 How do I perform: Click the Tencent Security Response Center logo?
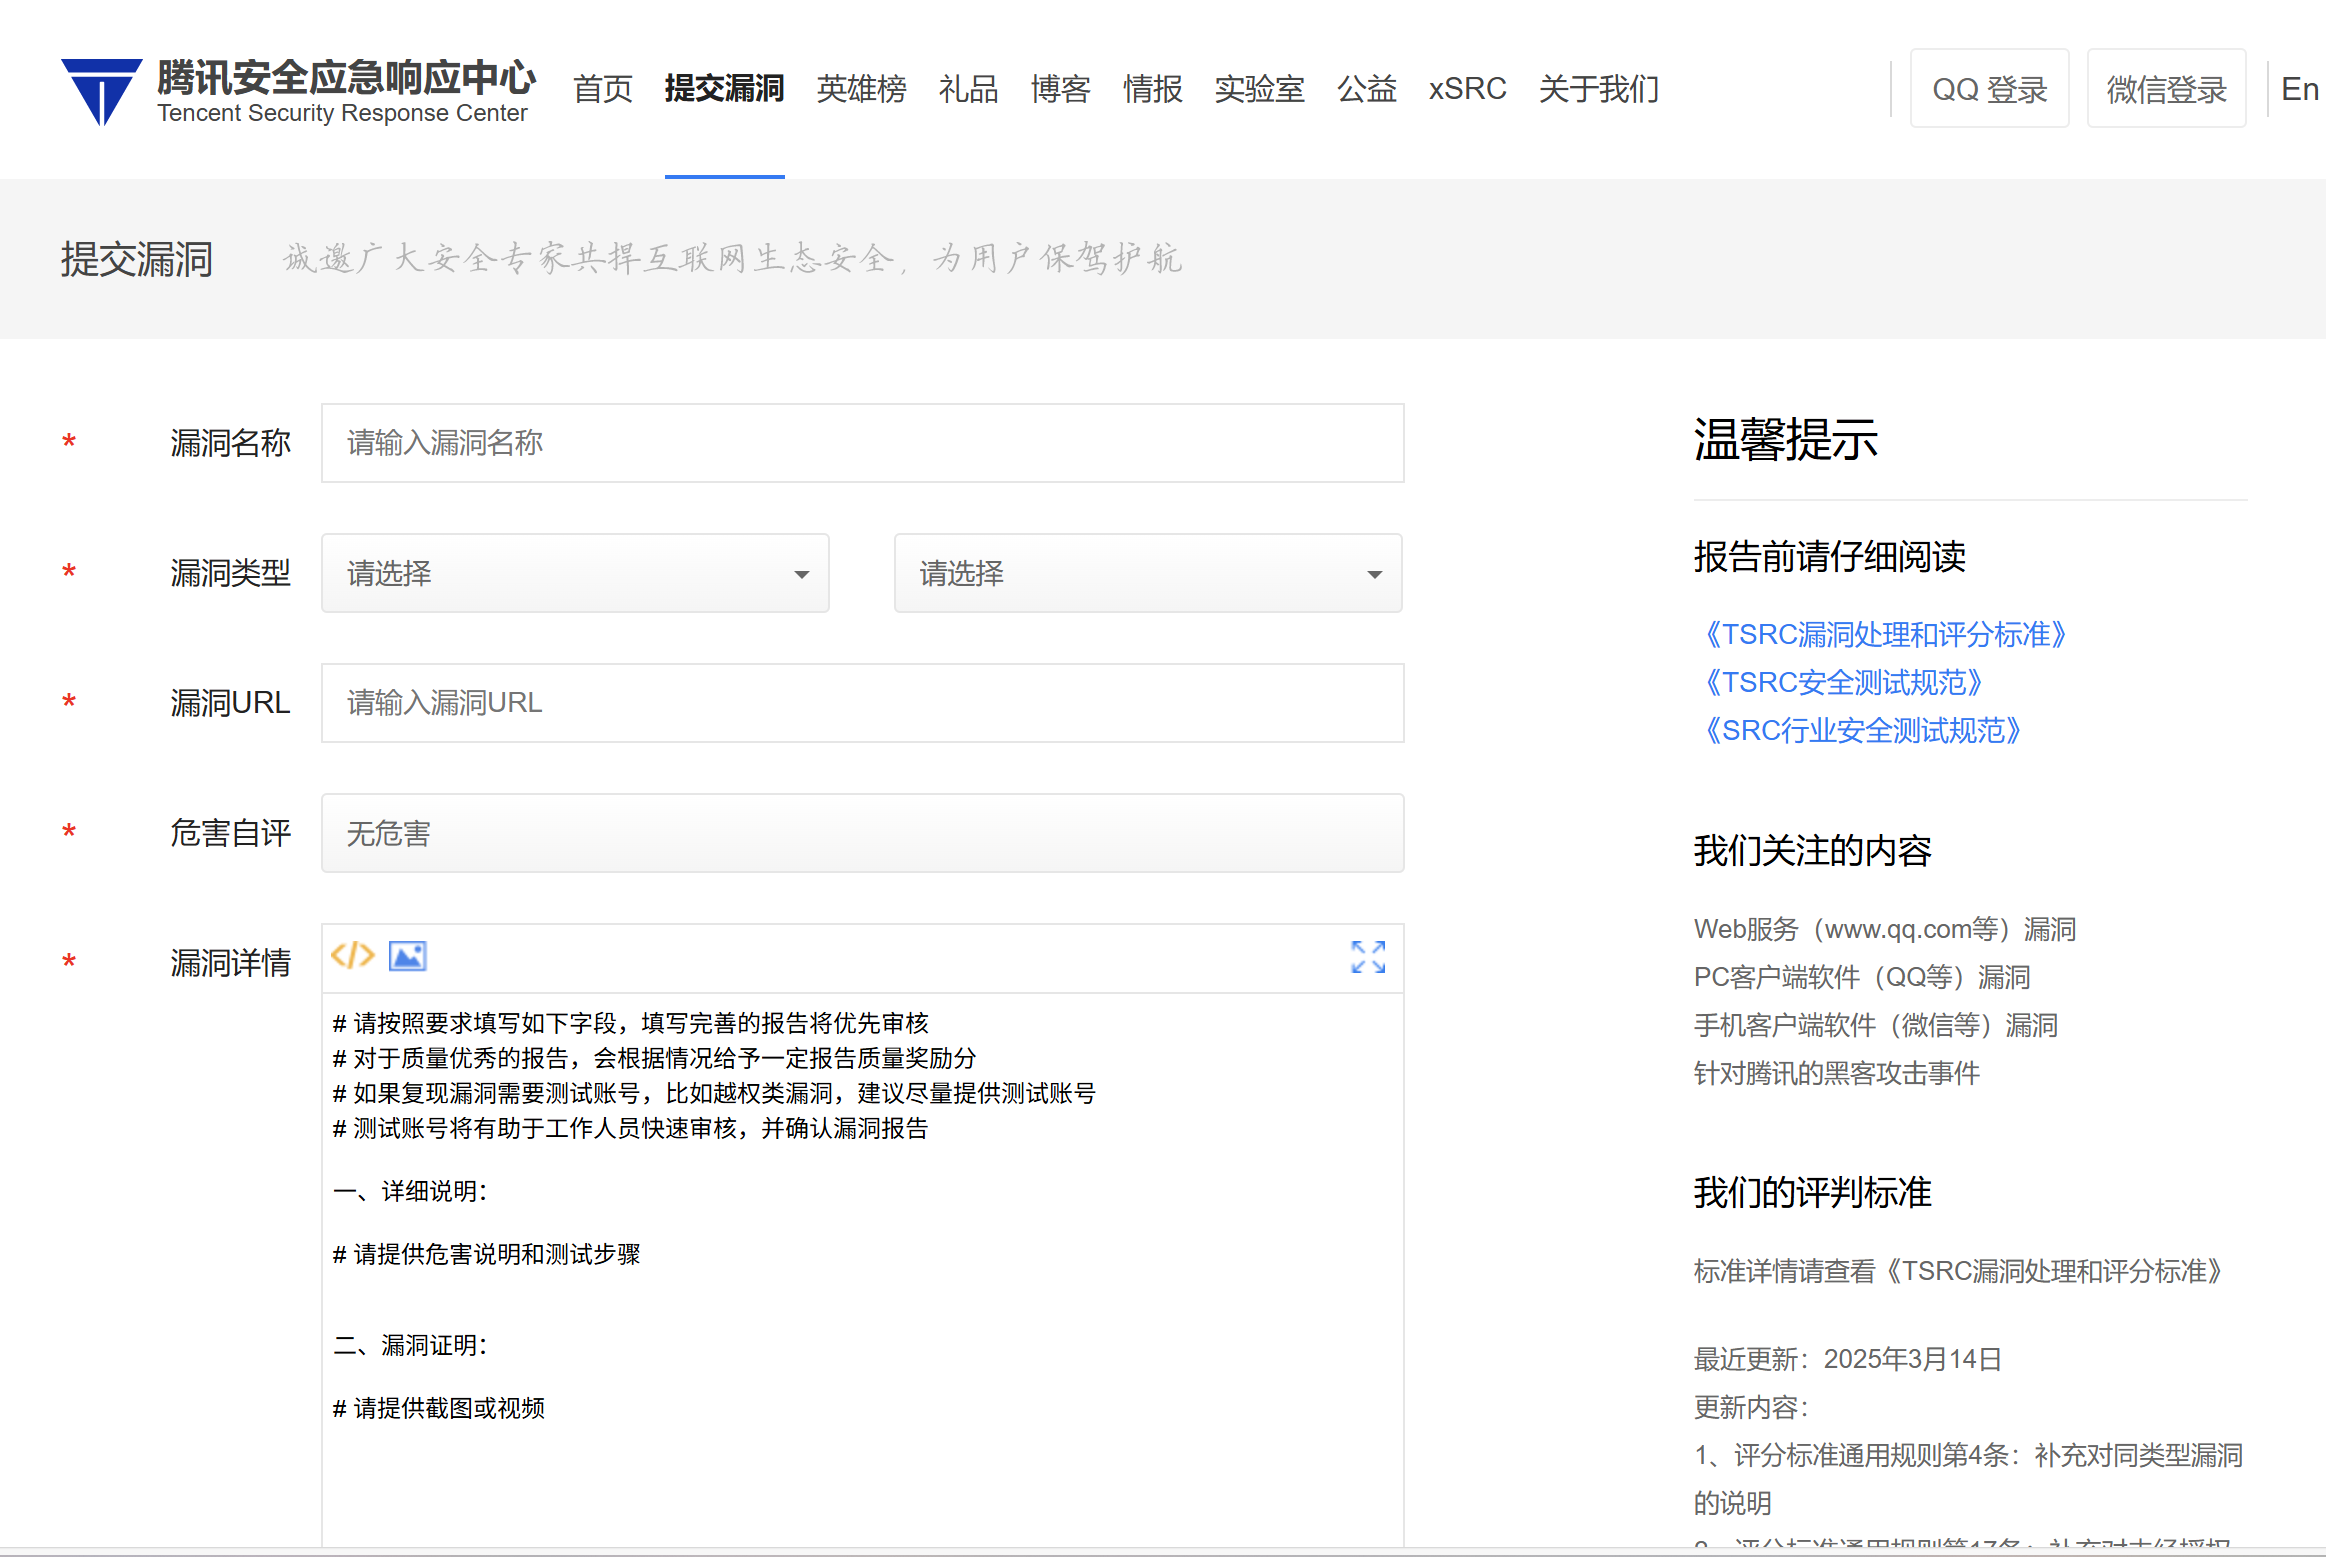(x=298, y=91)
